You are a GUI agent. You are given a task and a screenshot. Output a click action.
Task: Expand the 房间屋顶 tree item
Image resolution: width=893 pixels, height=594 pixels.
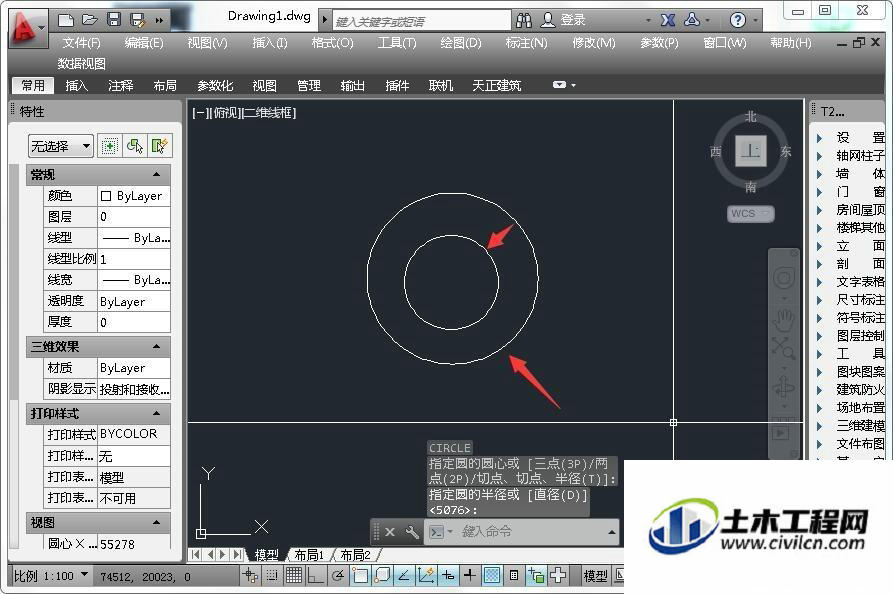pos(820,210)
